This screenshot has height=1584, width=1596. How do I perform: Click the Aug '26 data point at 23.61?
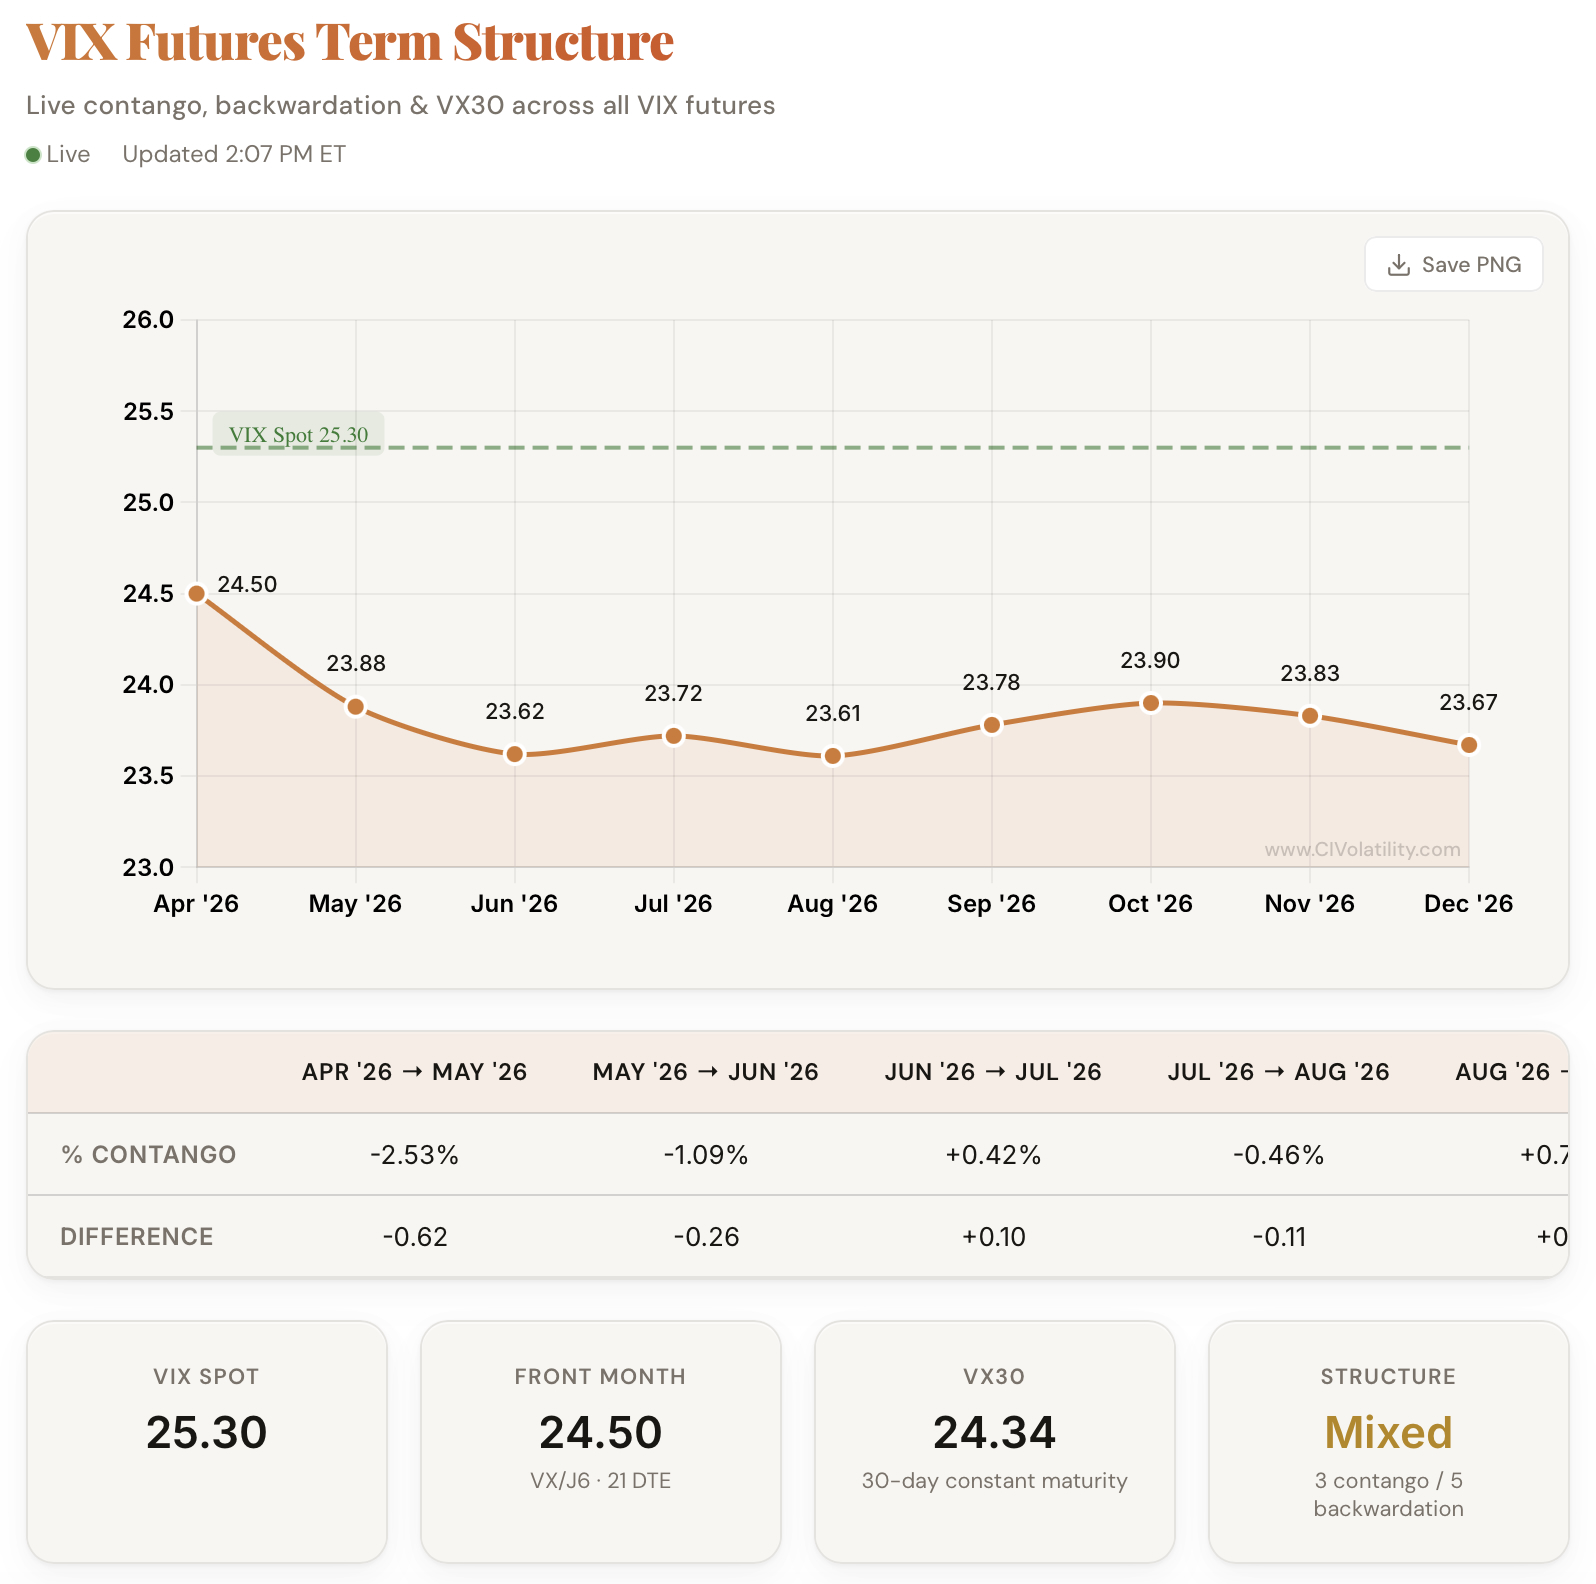[833, 756]
